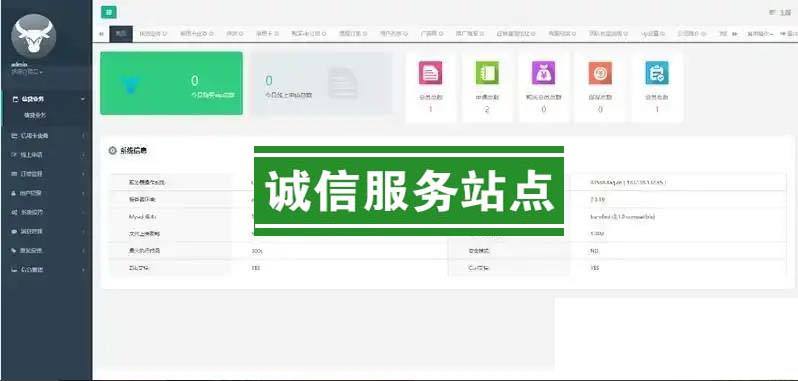This screenshot has width=798, height=381.
Task: Click the tag icon in sidebar
Action: pyautogui.click(x=14, y=250)
